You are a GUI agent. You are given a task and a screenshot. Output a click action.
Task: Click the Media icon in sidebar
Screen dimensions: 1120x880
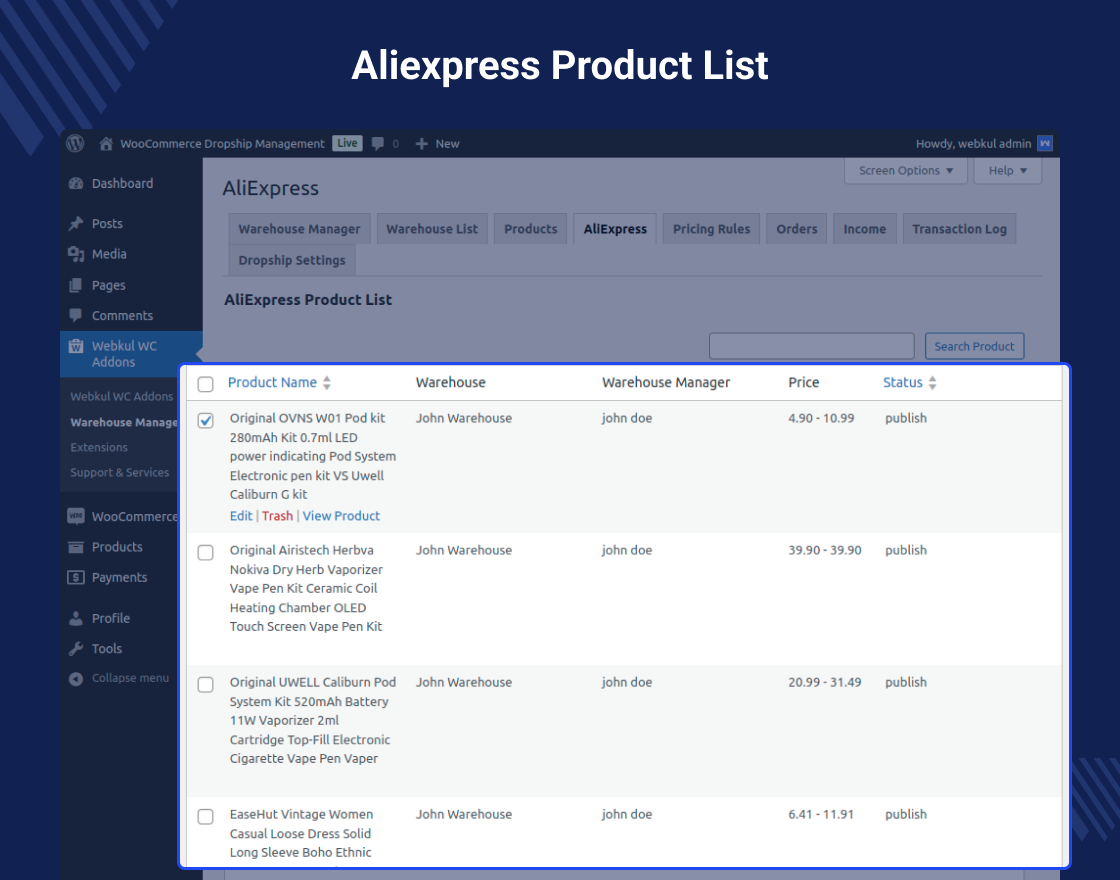click(76, 254)
